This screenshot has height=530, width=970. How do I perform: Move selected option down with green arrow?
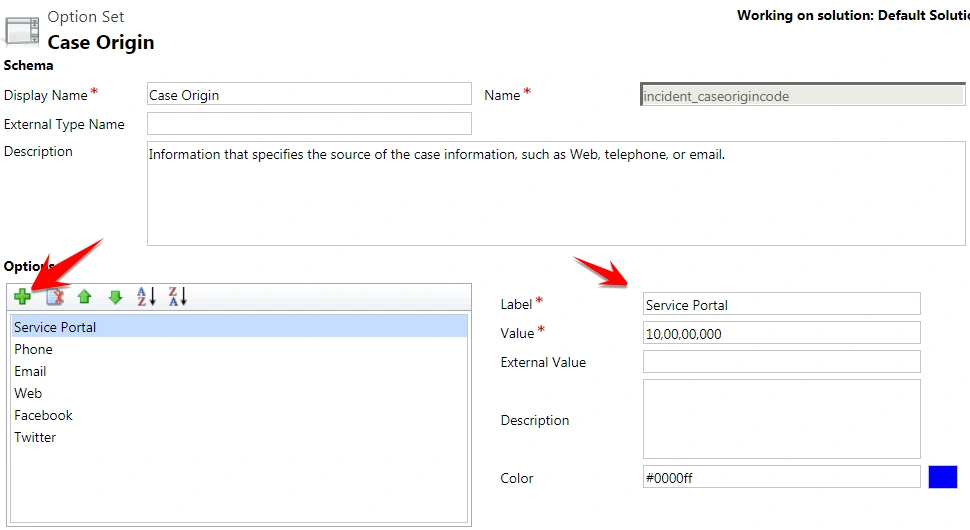point(115,297)
